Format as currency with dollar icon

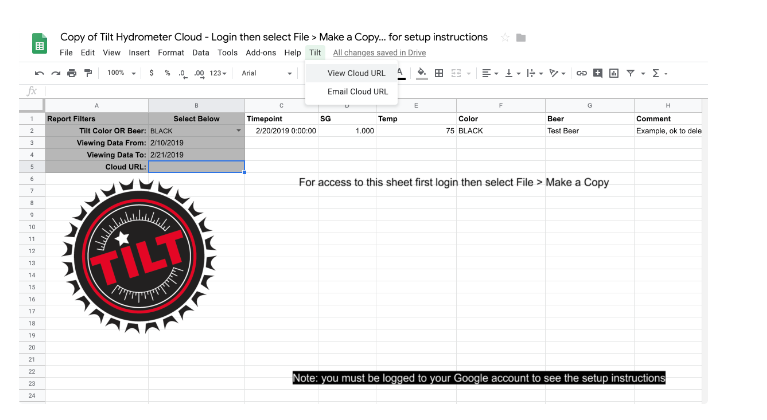[x=151, y=73]
